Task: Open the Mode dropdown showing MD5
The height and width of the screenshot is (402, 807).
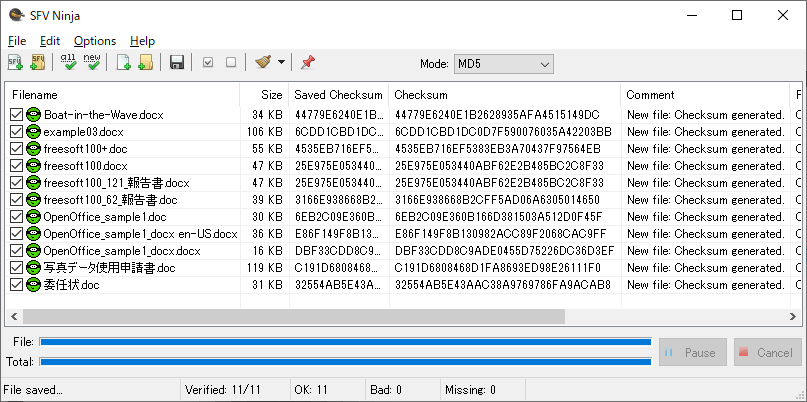Action: [x=503, y=64]
